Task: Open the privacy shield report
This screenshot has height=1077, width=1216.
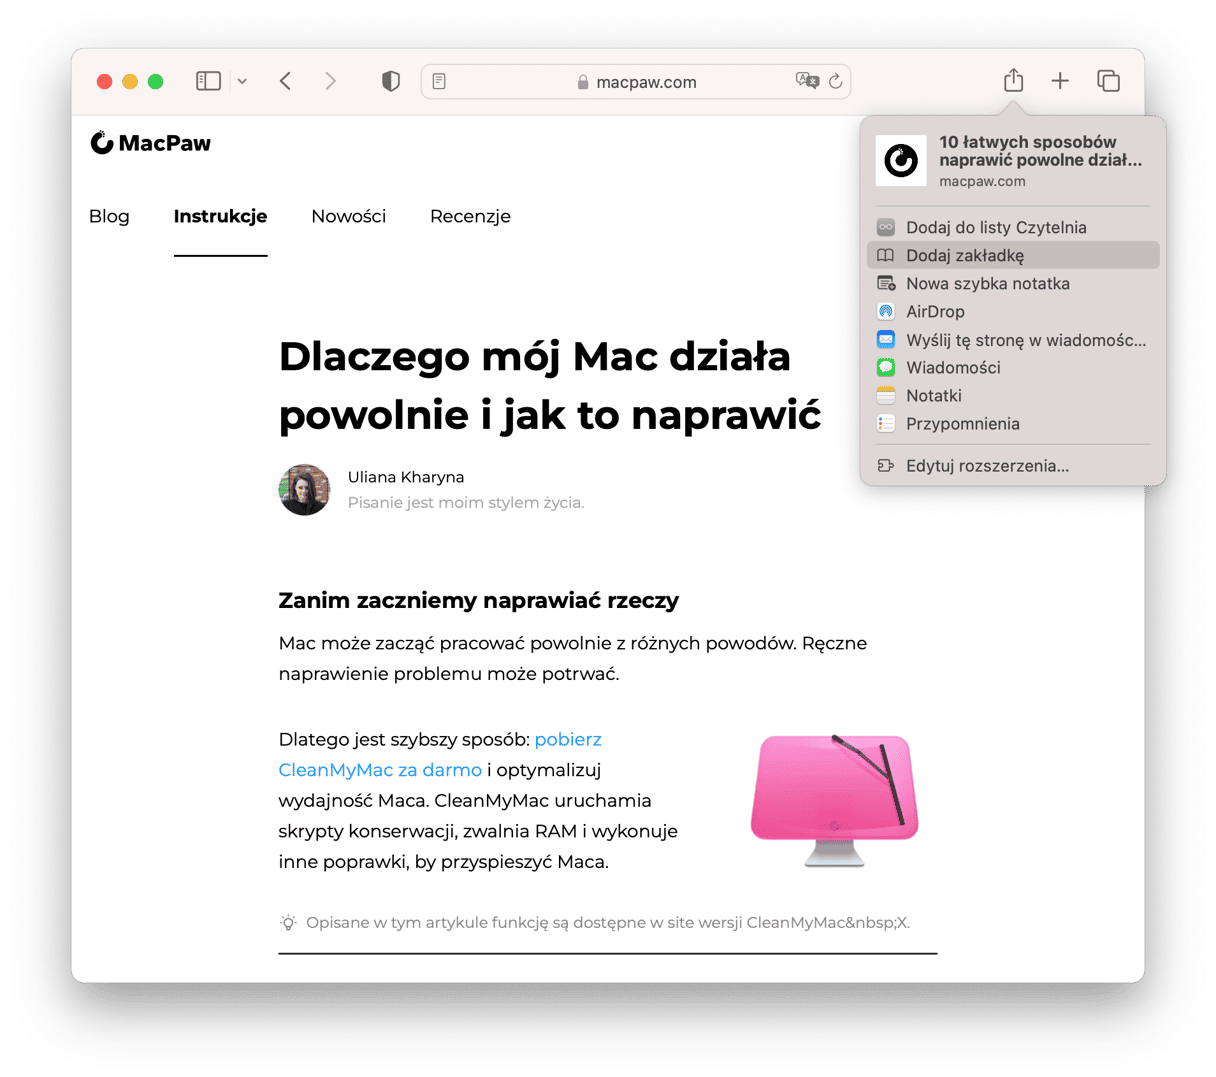Action: [391, 81]
